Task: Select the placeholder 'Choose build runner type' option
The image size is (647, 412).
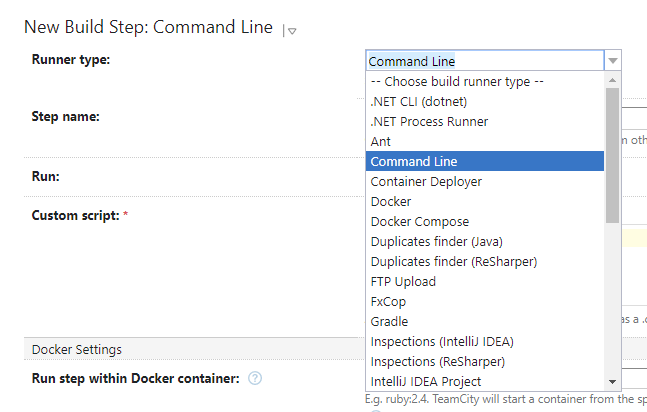Action: [457, 81]
